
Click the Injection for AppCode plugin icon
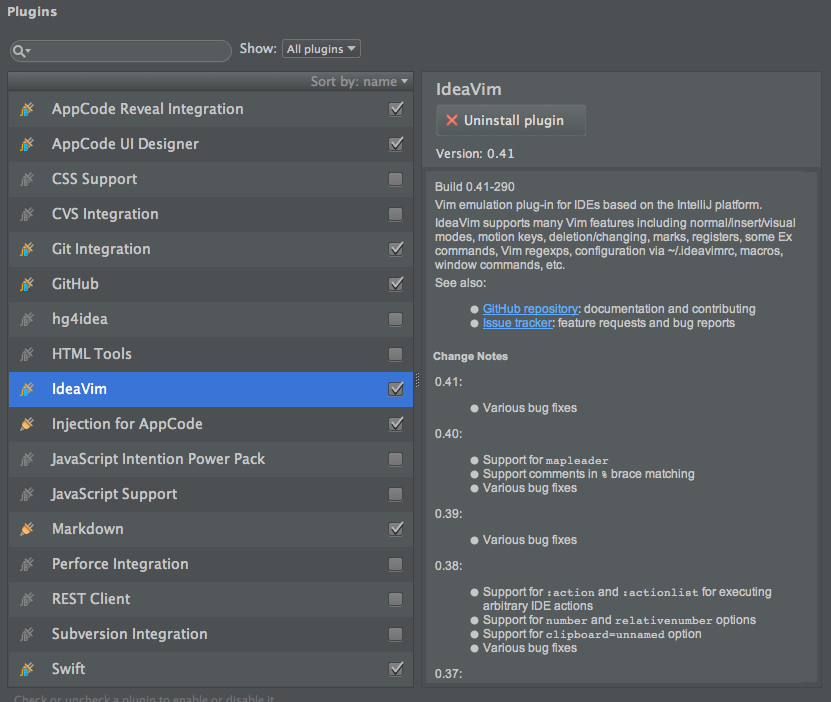(27, 424)
